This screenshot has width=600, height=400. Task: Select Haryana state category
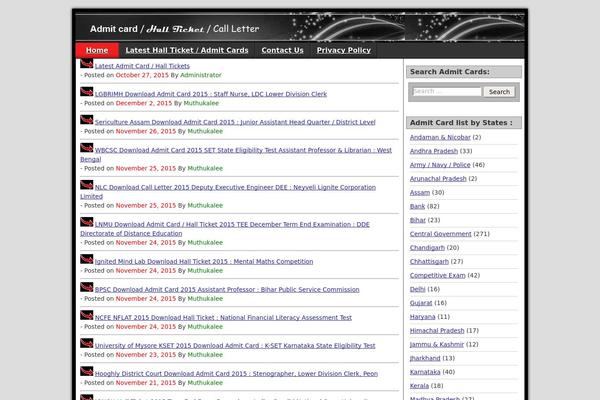pos(422,316)
